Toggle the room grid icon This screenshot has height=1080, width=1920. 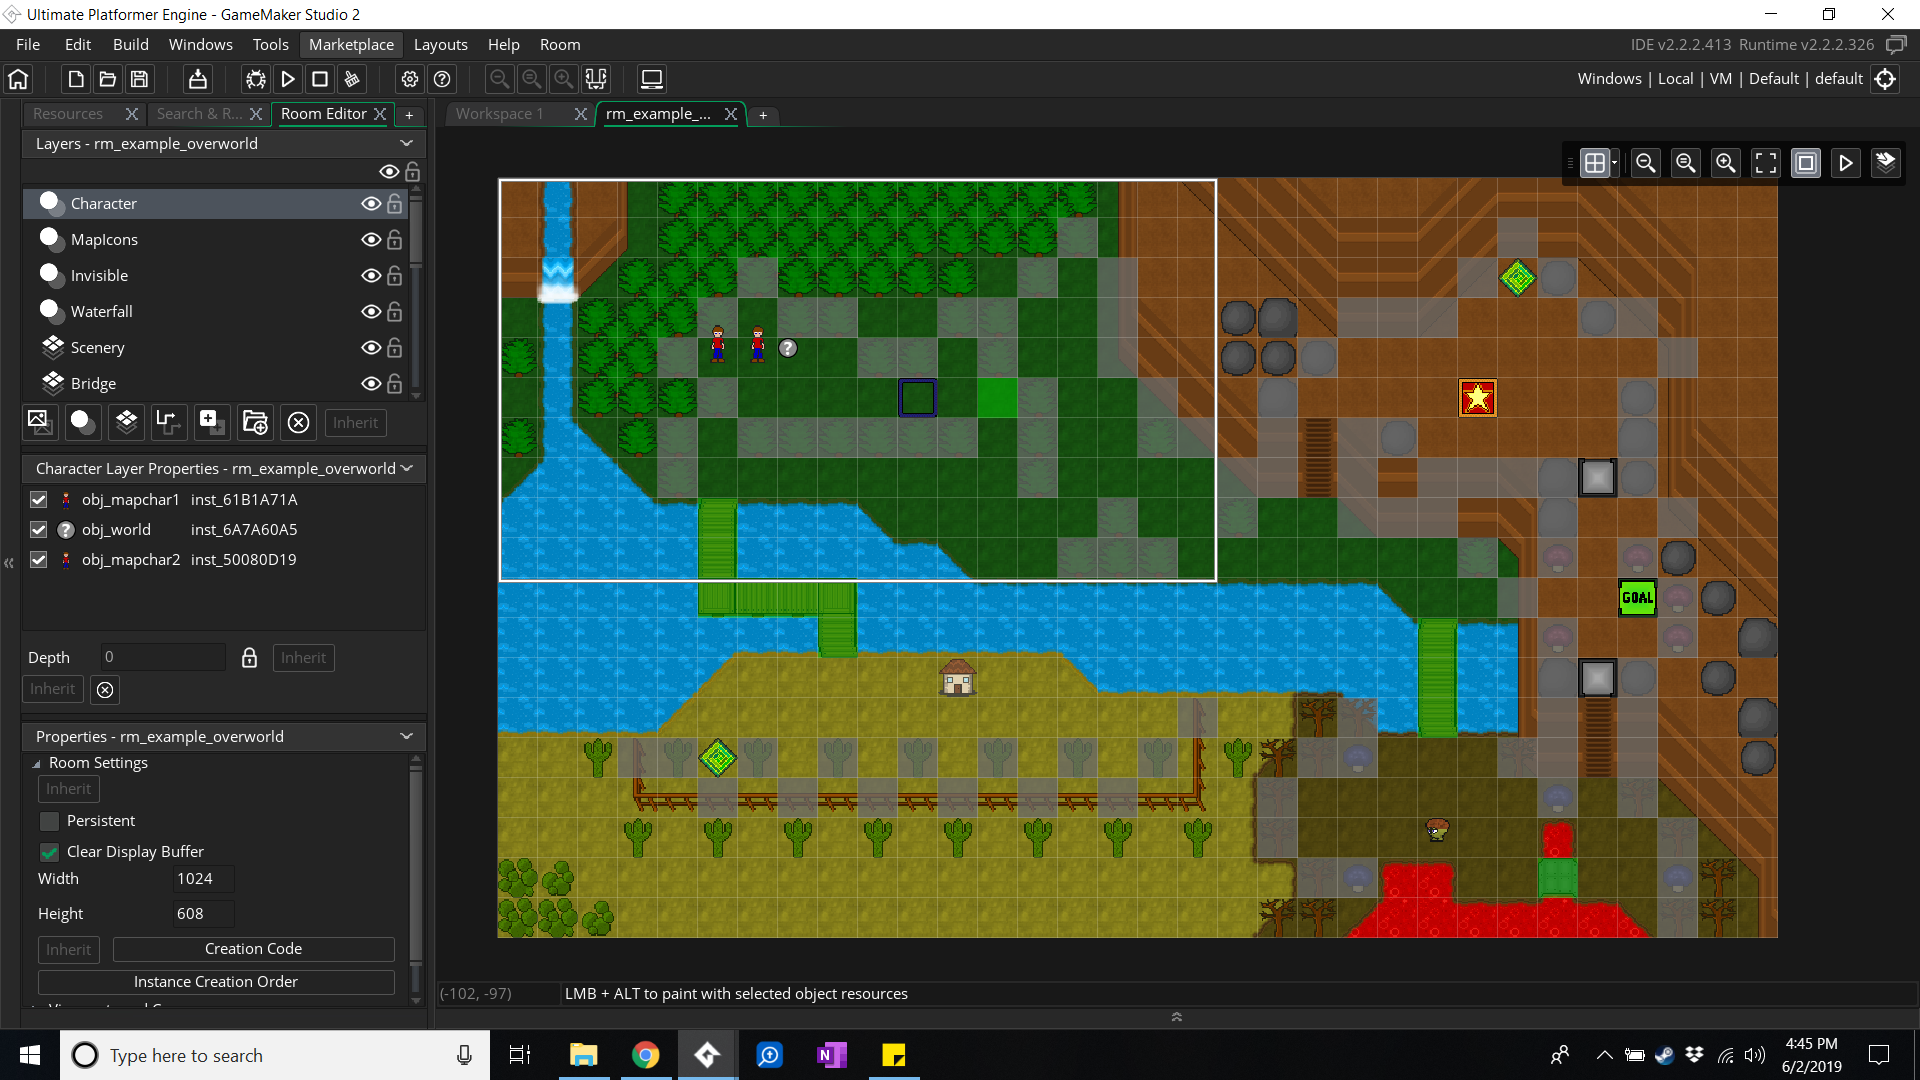pyautogui.click(x=1595, y=163)
